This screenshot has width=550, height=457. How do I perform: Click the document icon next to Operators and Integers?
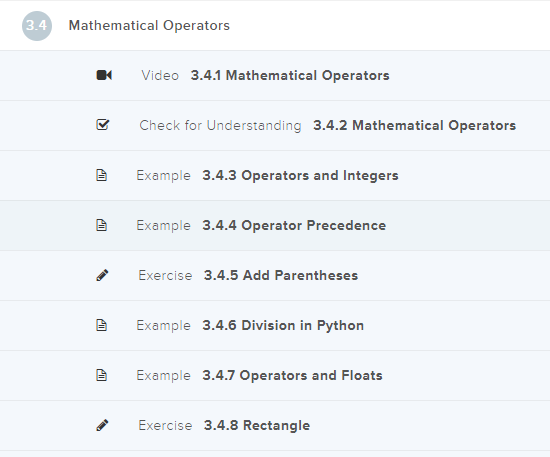[101, 175]
